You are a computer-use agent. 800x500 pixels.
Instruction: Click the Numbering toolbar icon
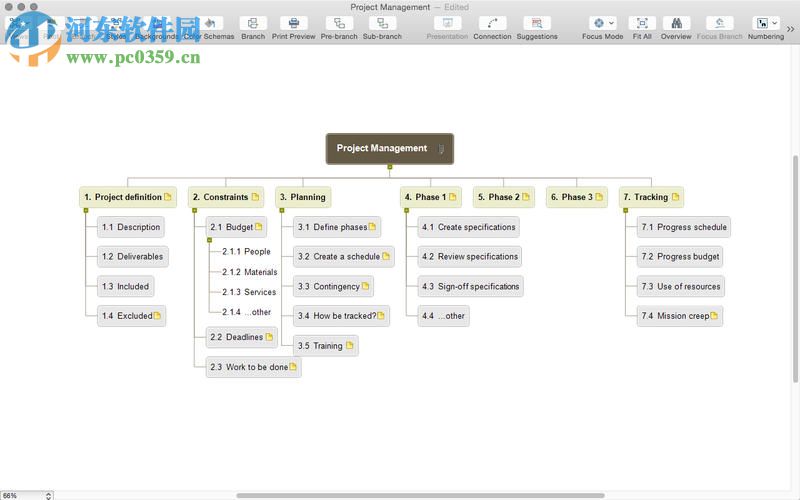point(762,23)
